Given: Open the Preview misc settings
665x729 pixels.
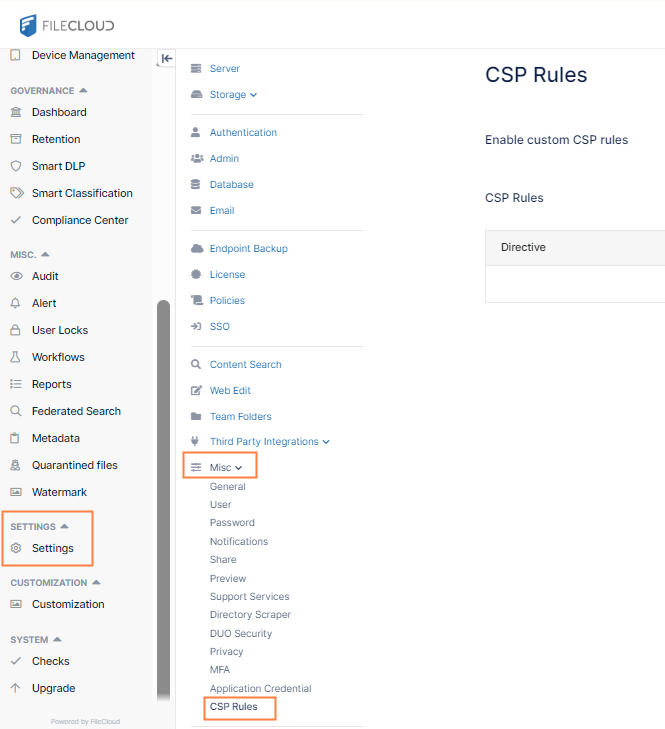Looking at the screenshot, I should 227,579.
